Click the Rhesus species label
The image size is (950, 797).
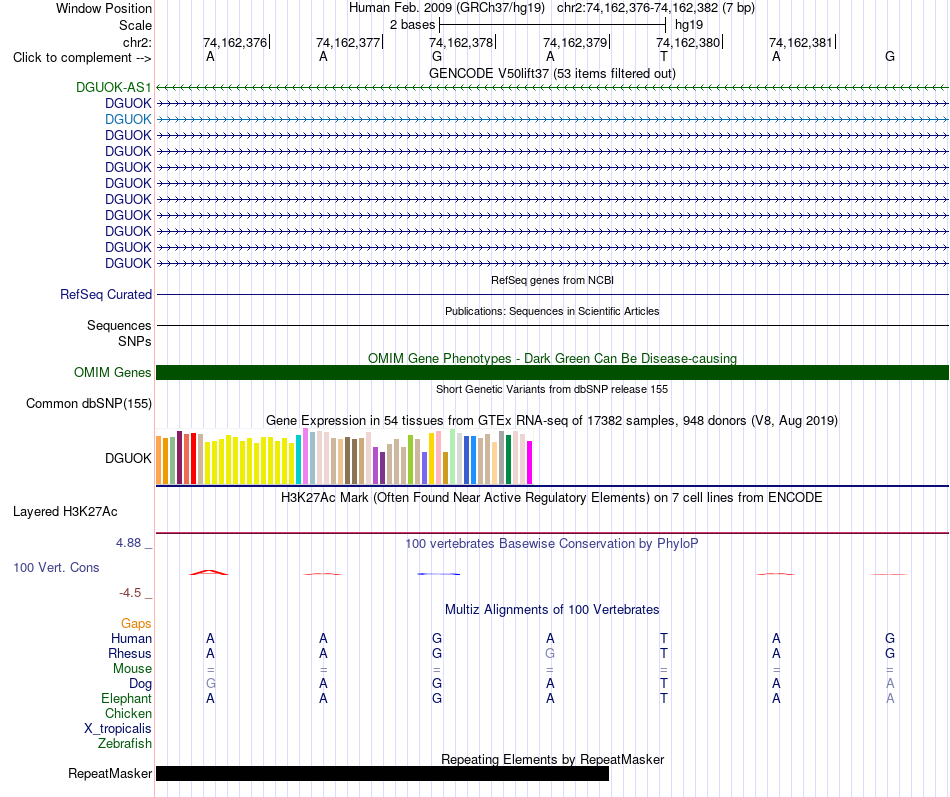click(x=130, y=653)
